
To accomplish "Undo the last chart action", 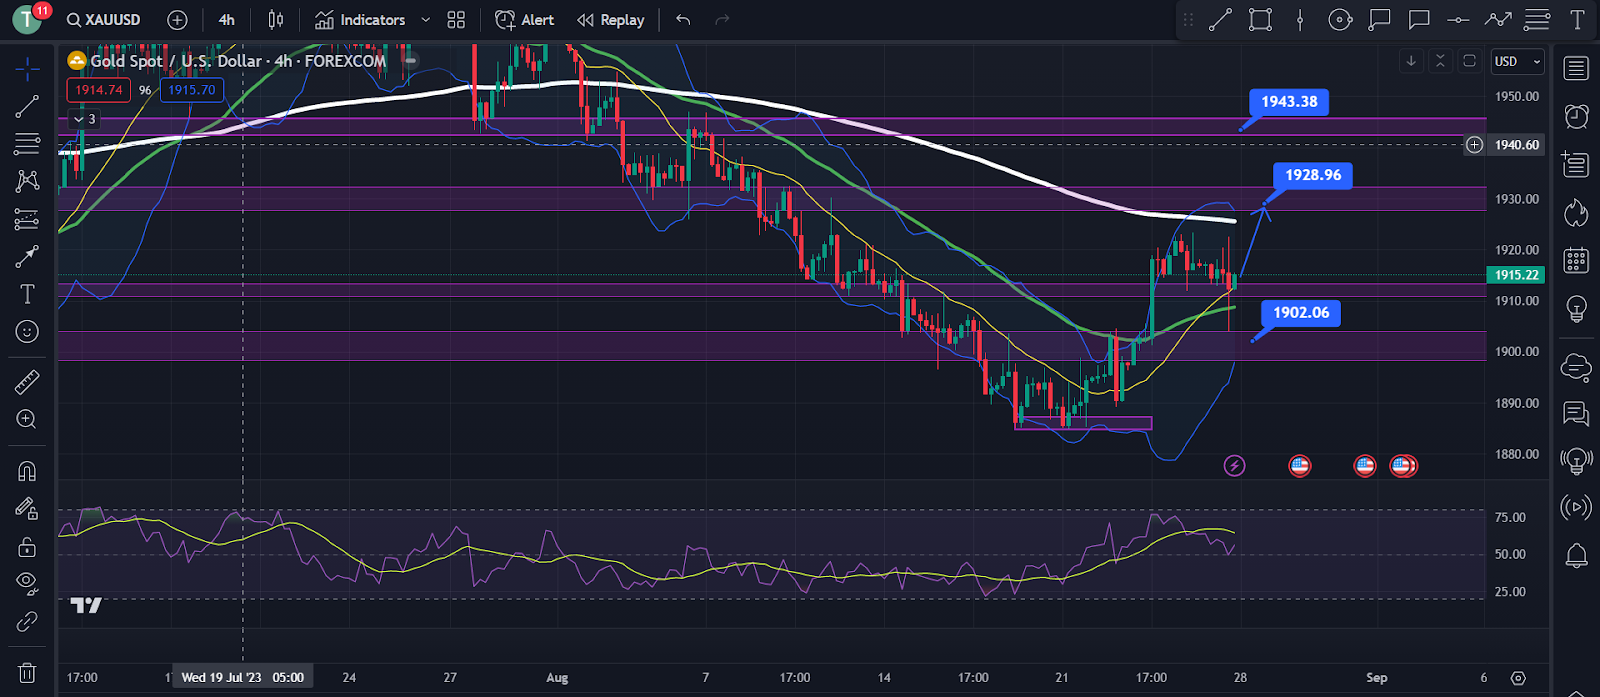I will (683, 20).
